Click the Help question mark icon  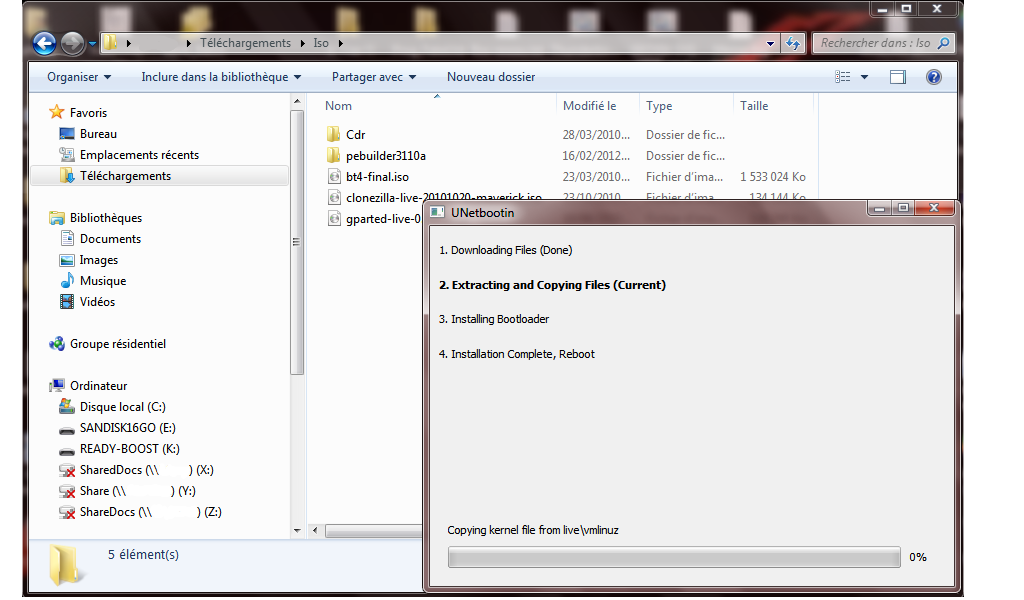pos(933,77)
